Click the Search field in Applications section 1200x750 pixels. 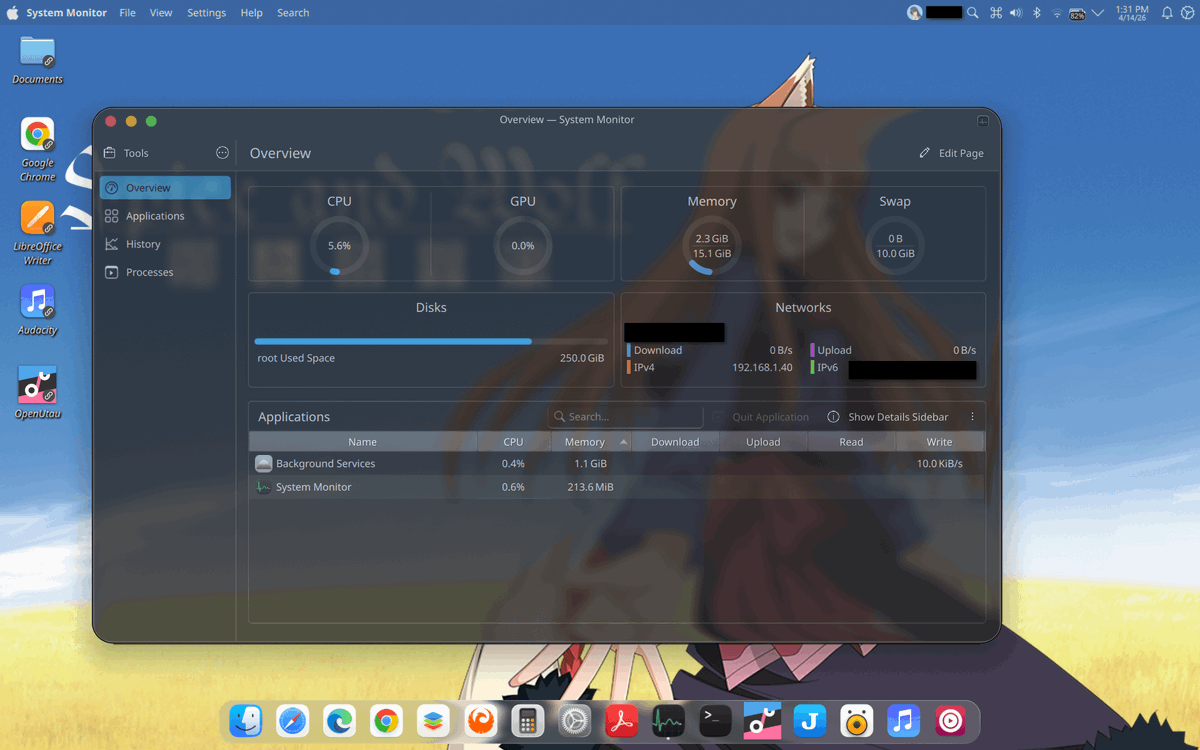[x=626, y=417]
